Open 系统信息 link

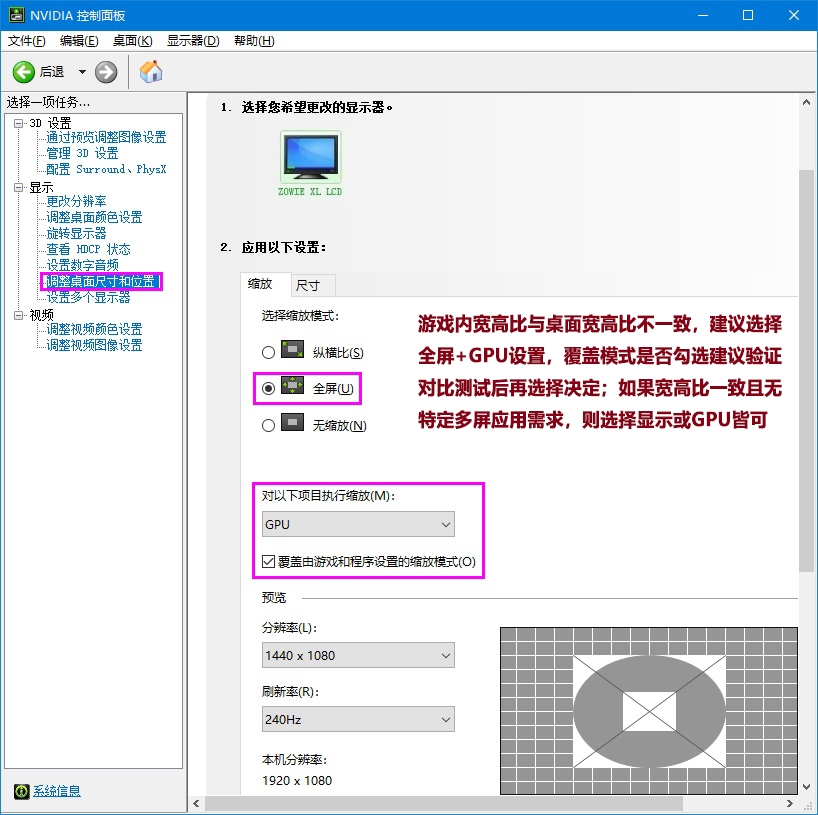[x=57, y=791]
